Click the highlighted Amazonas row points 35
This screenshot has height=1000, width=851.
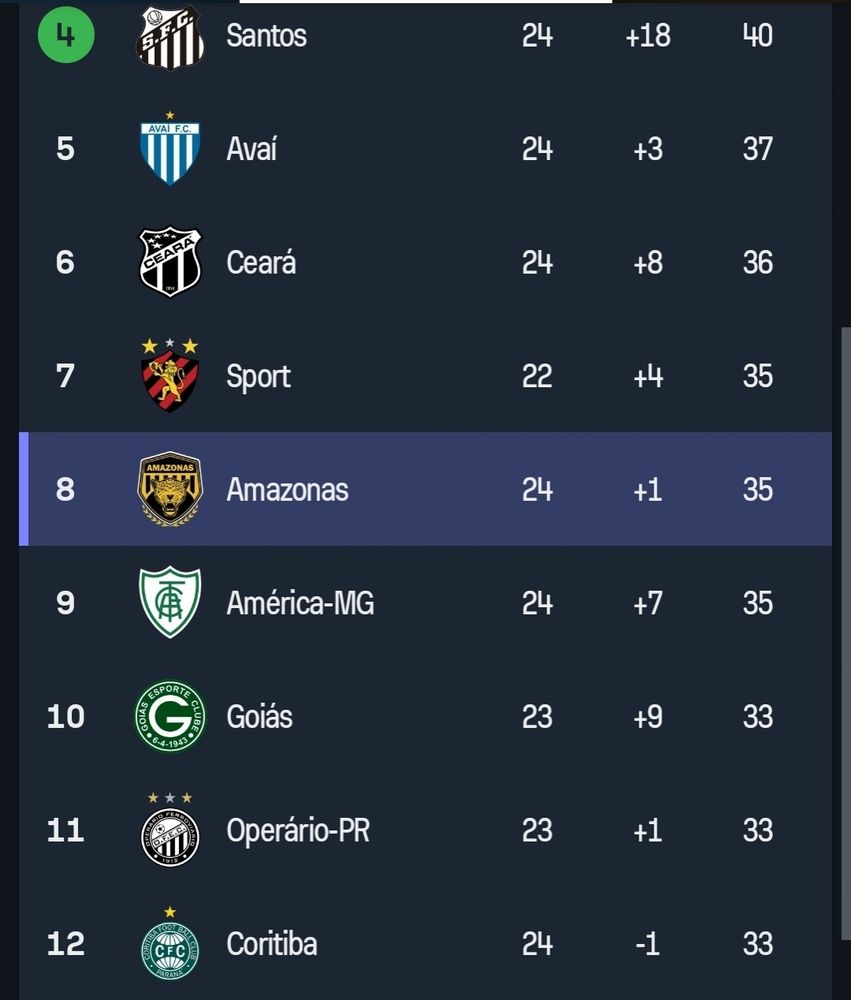758,489
